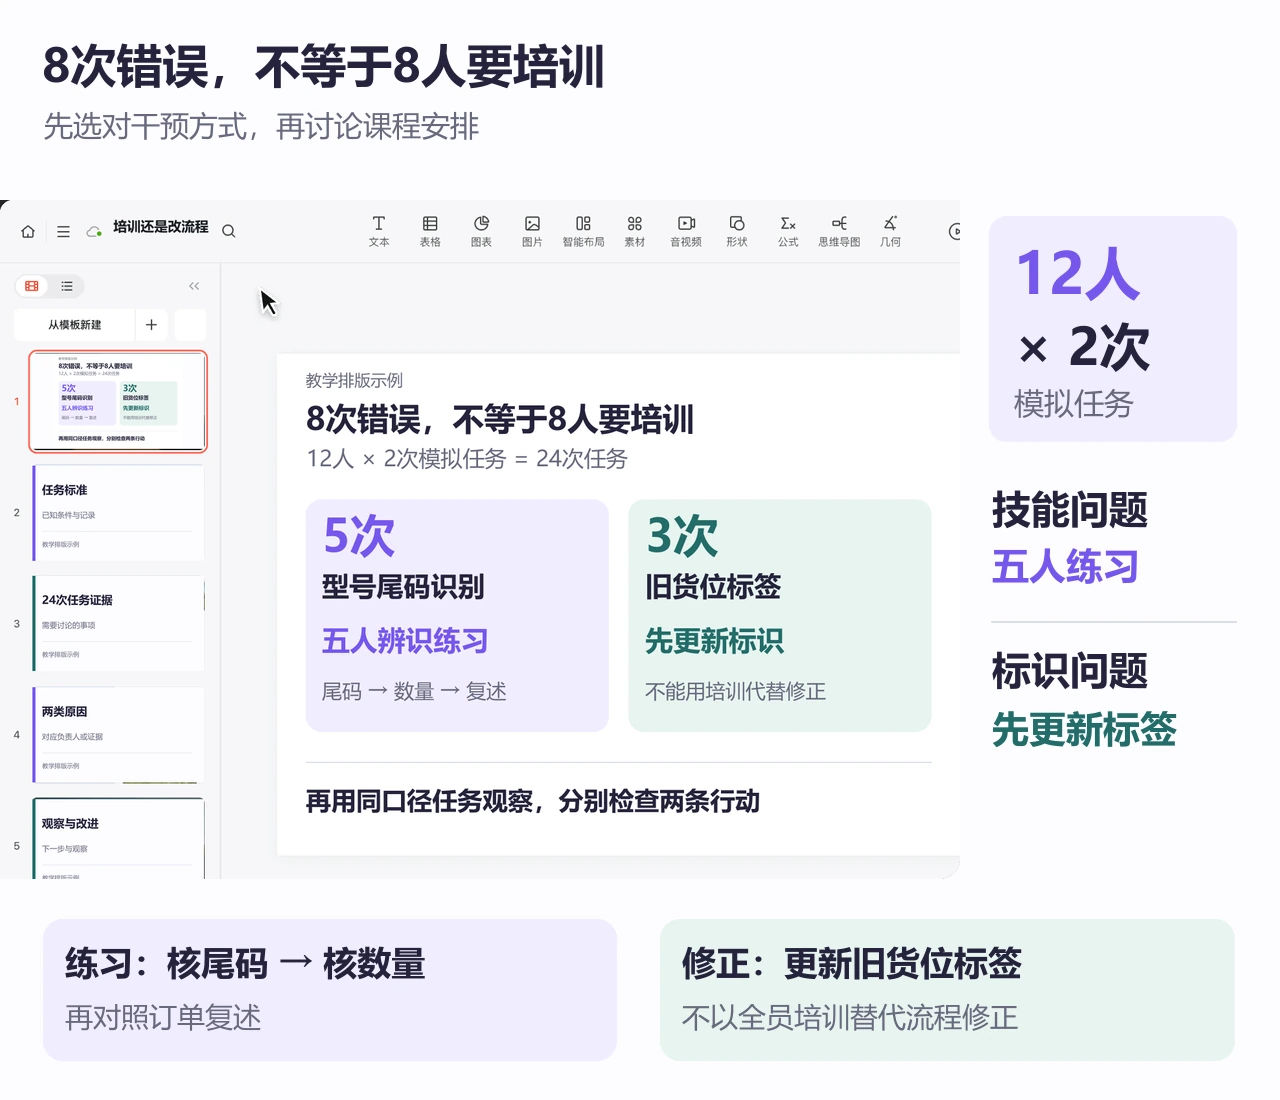The width and height of the screenshot is (1280, 1100).
Task: Collapse the slide panel with double chevron
Action: point(194,286)
